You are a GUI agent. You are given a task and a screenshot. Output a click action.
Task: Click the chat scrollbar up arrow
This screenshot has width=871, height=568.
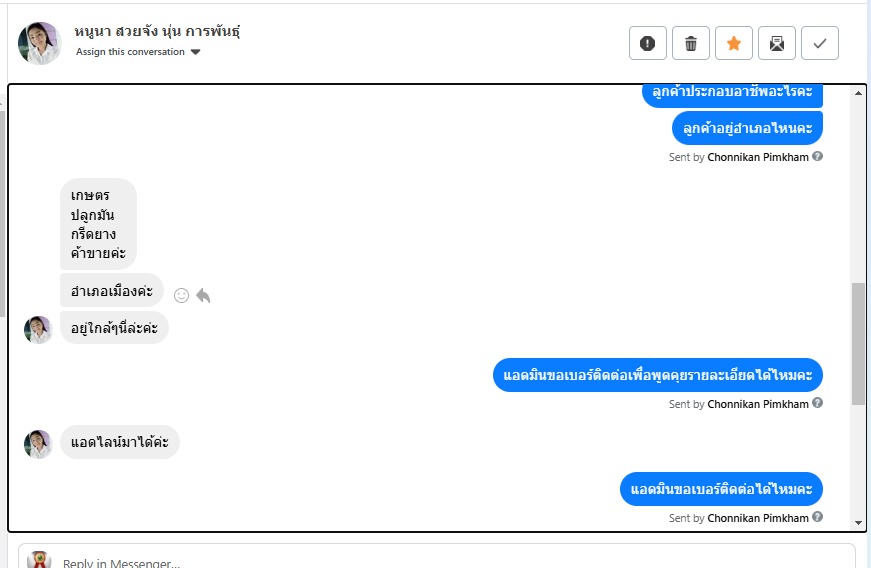coord(858,93)
